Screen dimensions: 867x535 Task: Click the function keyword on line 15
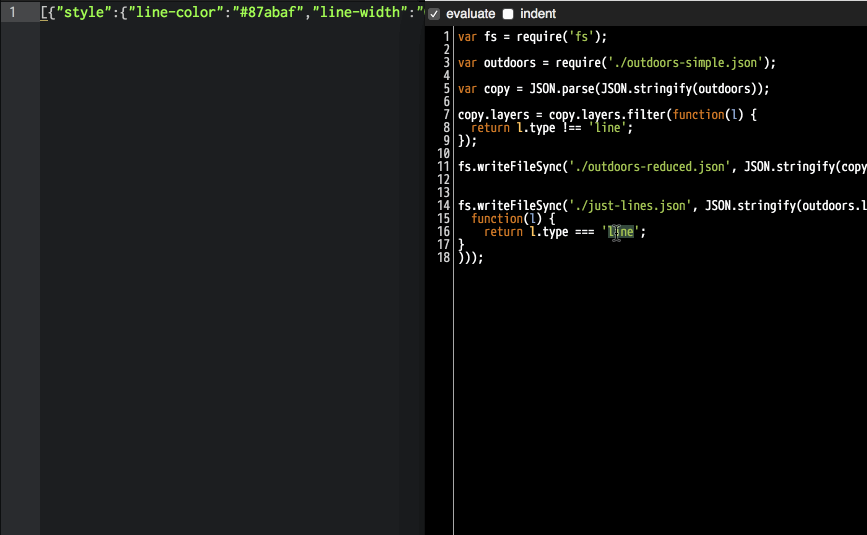tap(497, 219)
